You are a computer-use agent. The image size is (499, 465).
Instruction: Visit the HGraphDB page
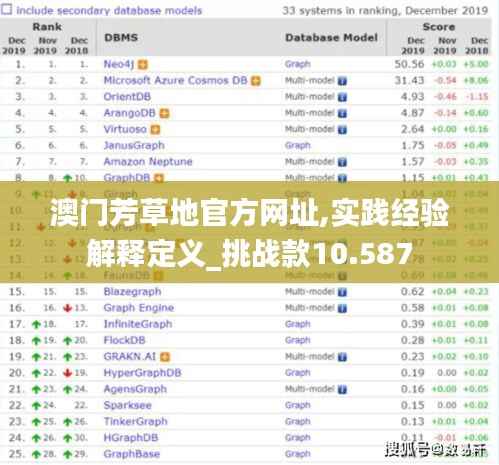131,438
